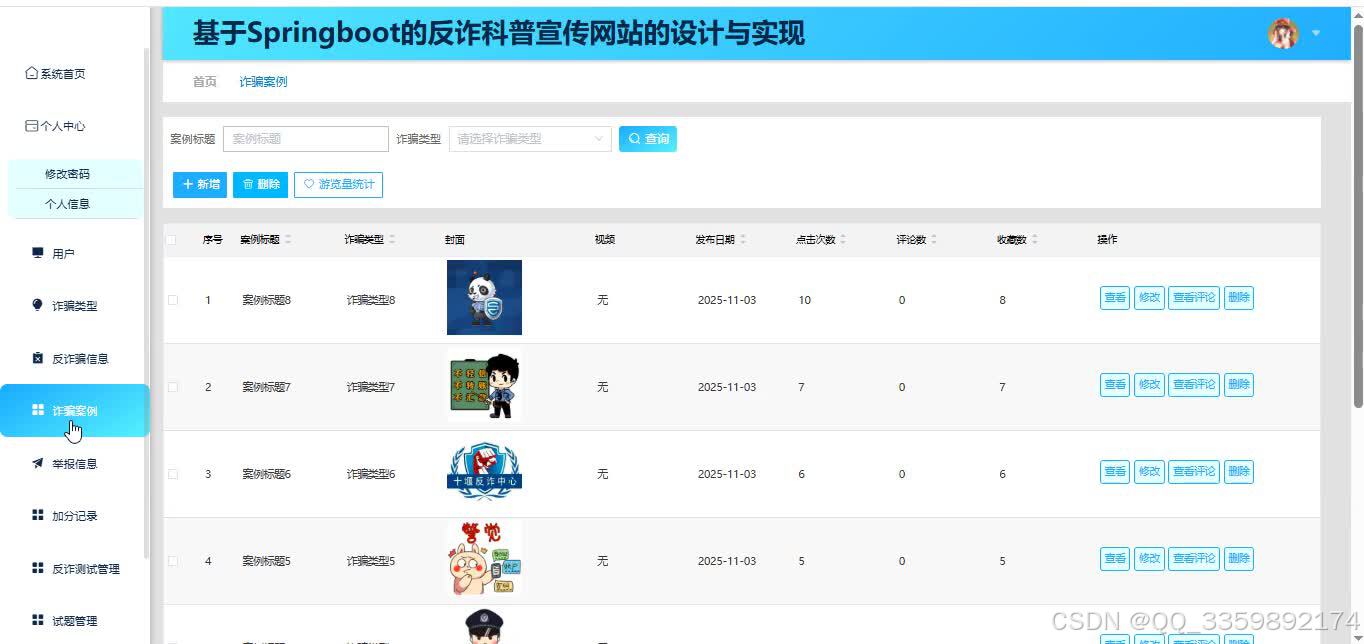Click the bulb icon beside 诈骗类型

coord(38,305)
